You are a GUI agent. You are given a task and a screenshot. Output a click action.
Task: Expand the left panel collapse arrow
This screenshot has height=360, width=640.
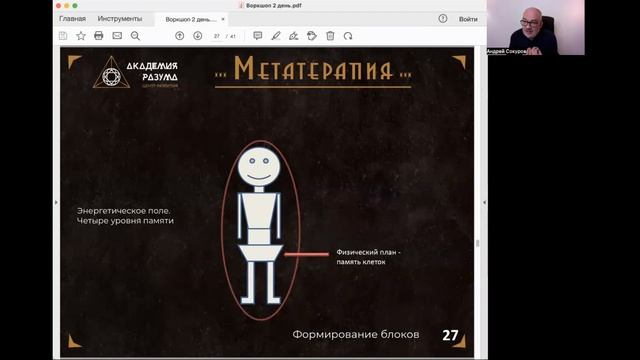tap(56, 202)
